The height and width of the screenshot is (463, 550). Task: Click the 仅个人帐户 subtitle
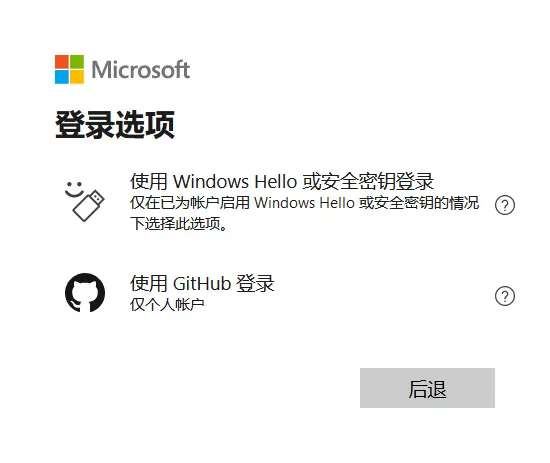(167, 304)
